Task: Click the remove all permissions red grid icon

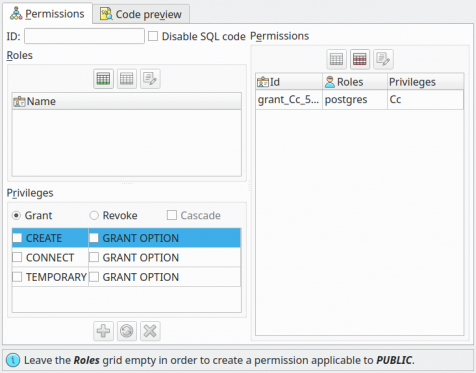Action: pyautogui.click(x=360, y=60)
